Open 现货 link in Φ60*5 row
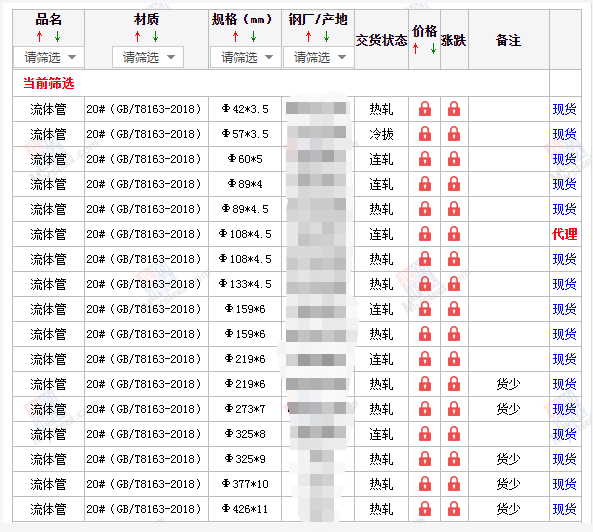The height and width of the screenshot is (532, 593). point(564,159)
